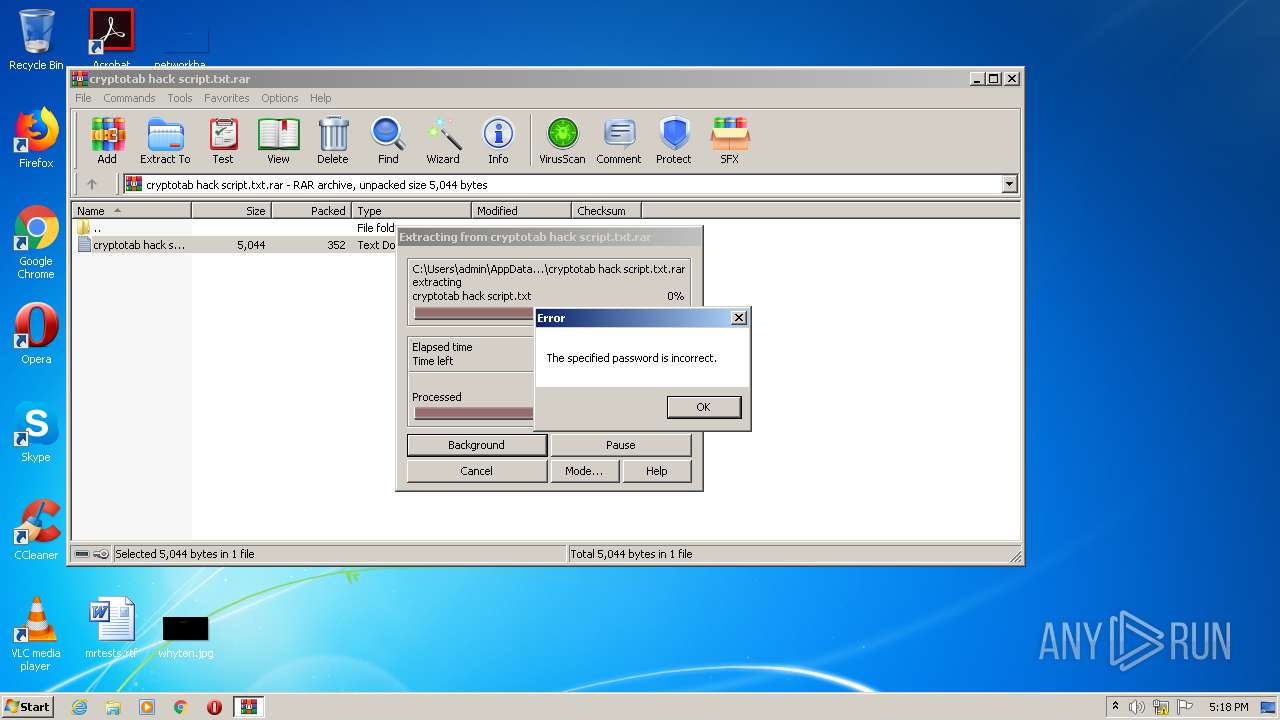
Task: Open the archive Info icon
Action: pyautogui.click(x=498, y=140)
